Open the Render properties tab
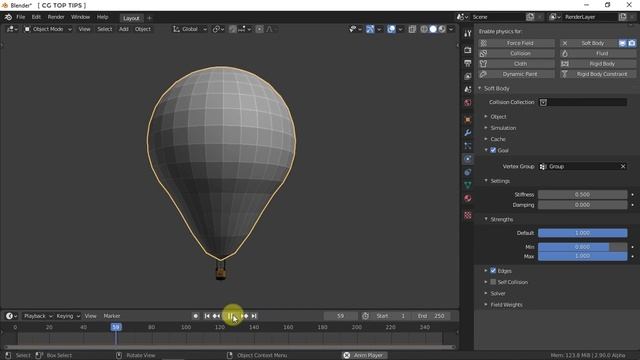640x360 pixels. click(x=468, y=50)
